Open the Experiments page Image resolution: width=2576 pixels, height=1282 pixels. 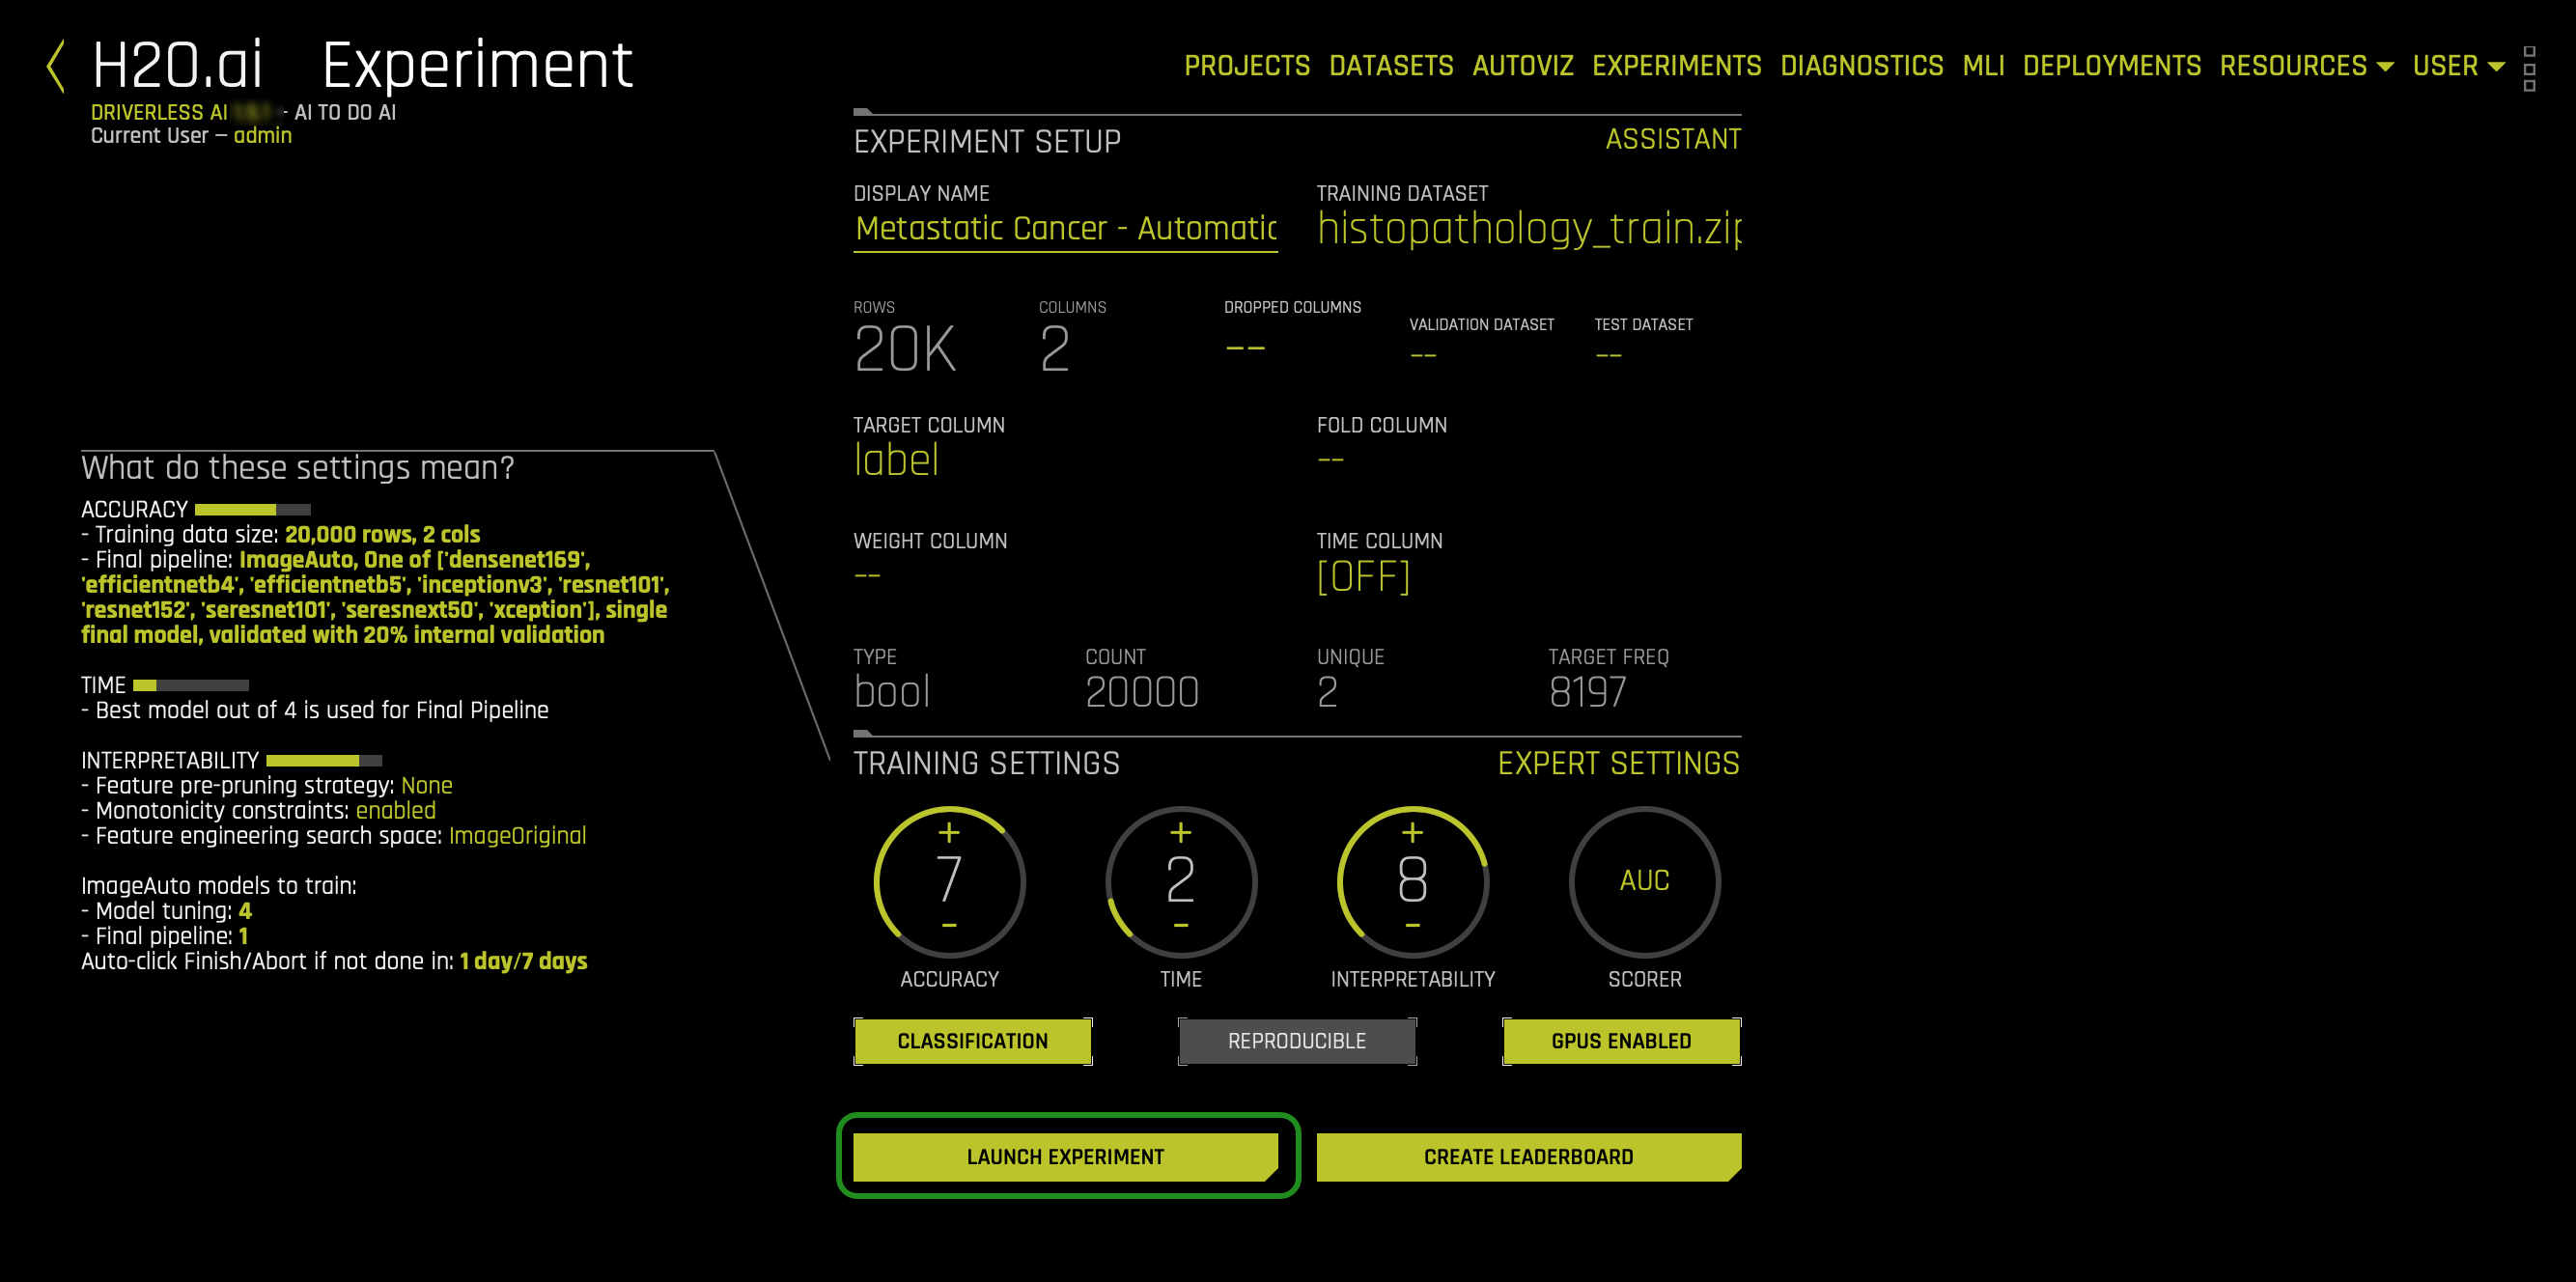click(x=1677, y=66)
